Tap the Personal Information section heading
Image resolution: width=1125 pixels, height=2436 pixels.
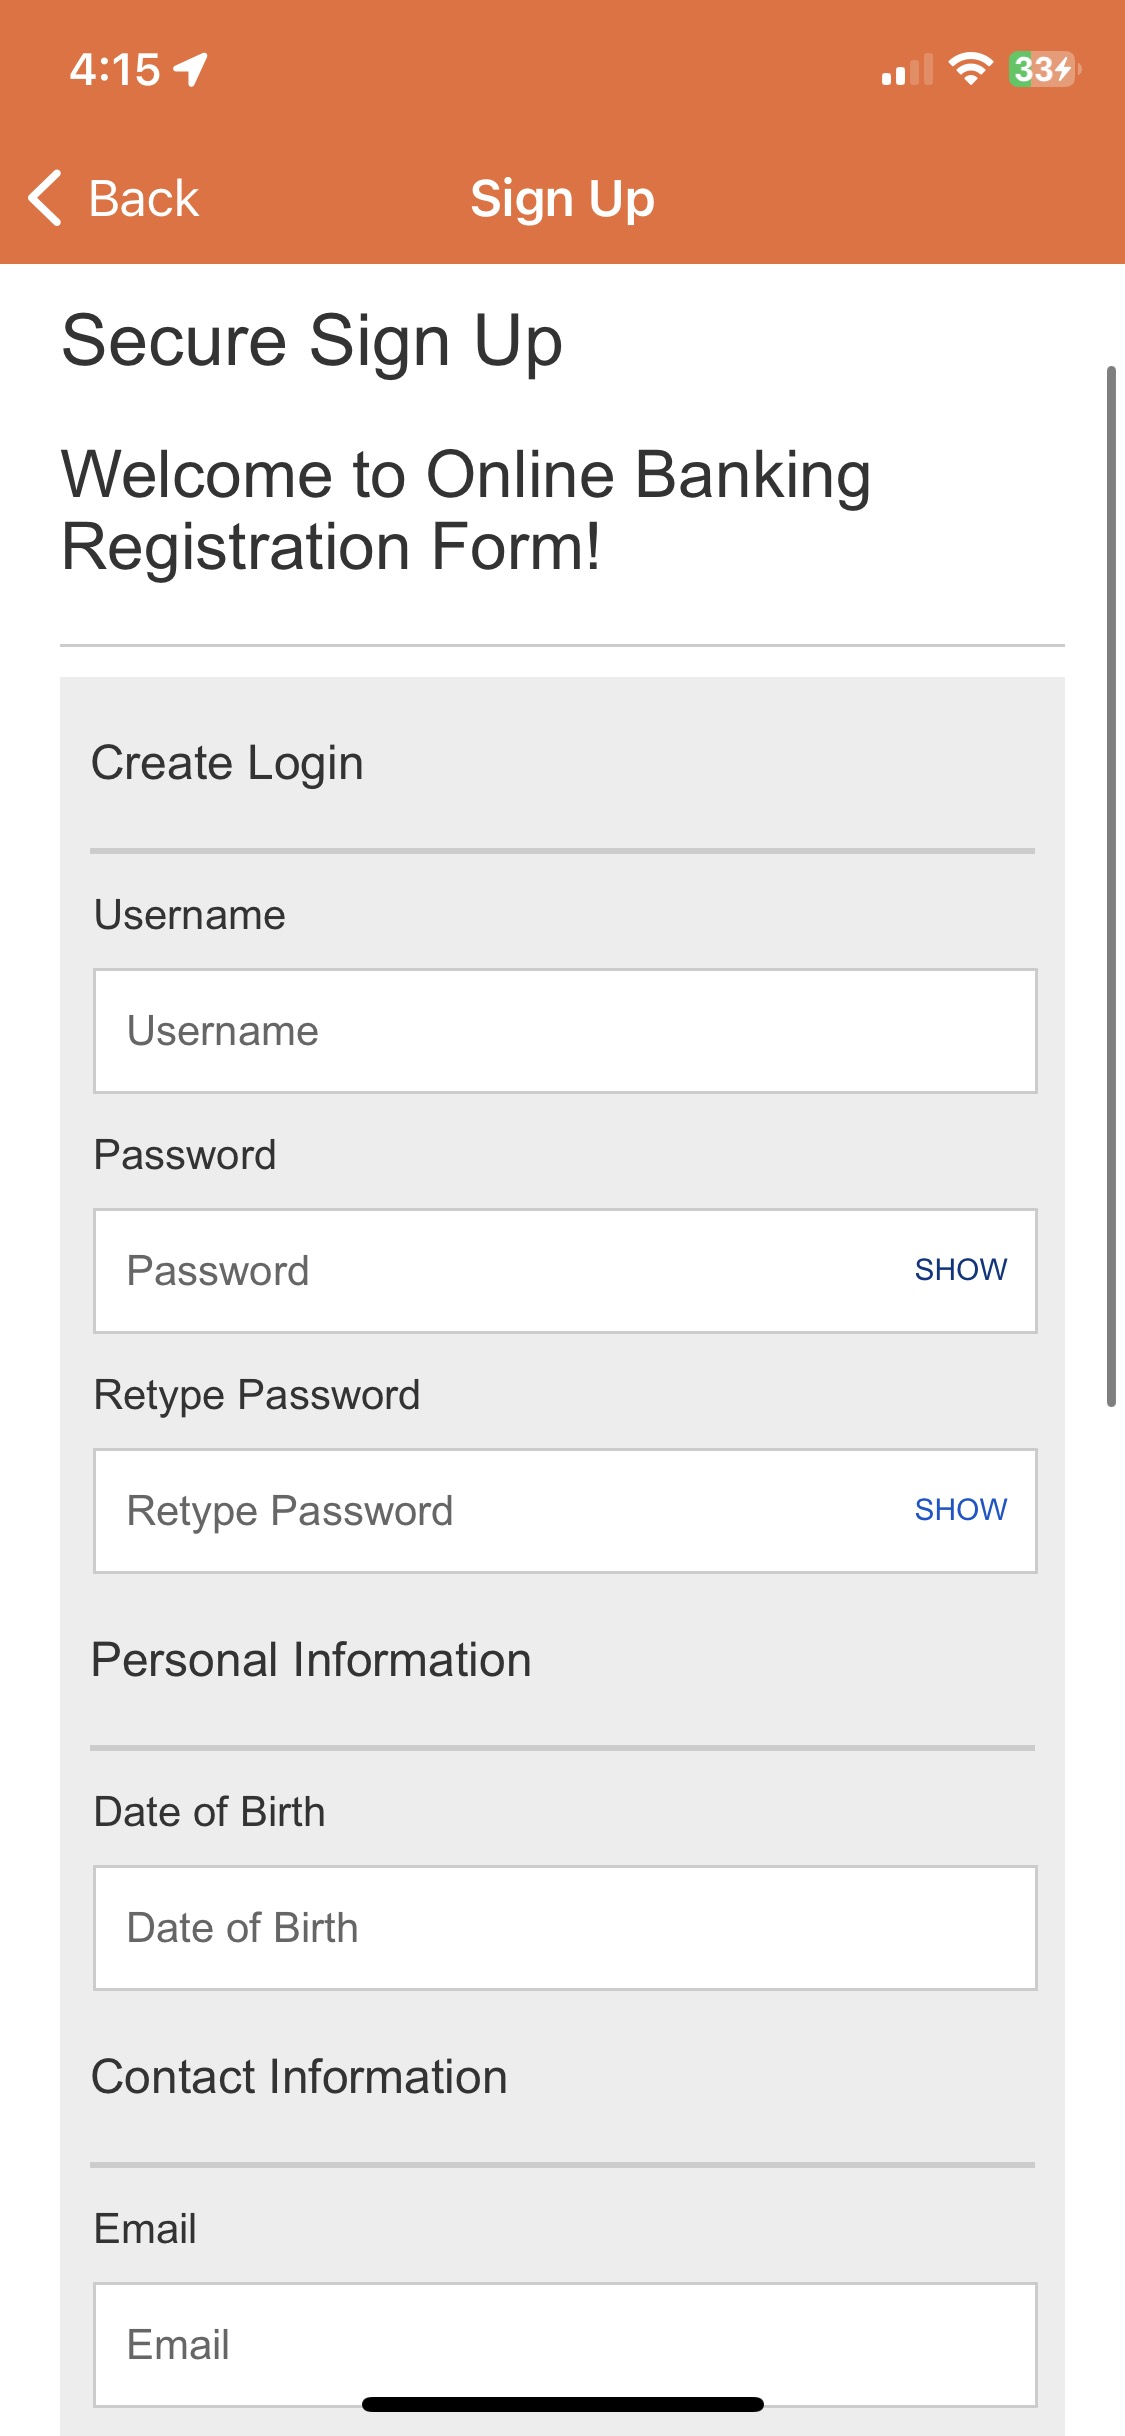(x=311, y=1660)
